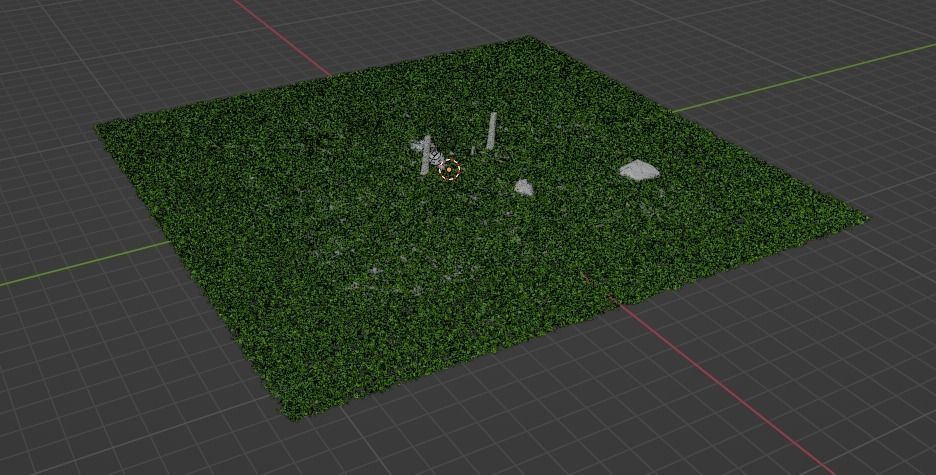Select the gray cross-shaped post object
This screenshot has height=475, width=936.
423,153
